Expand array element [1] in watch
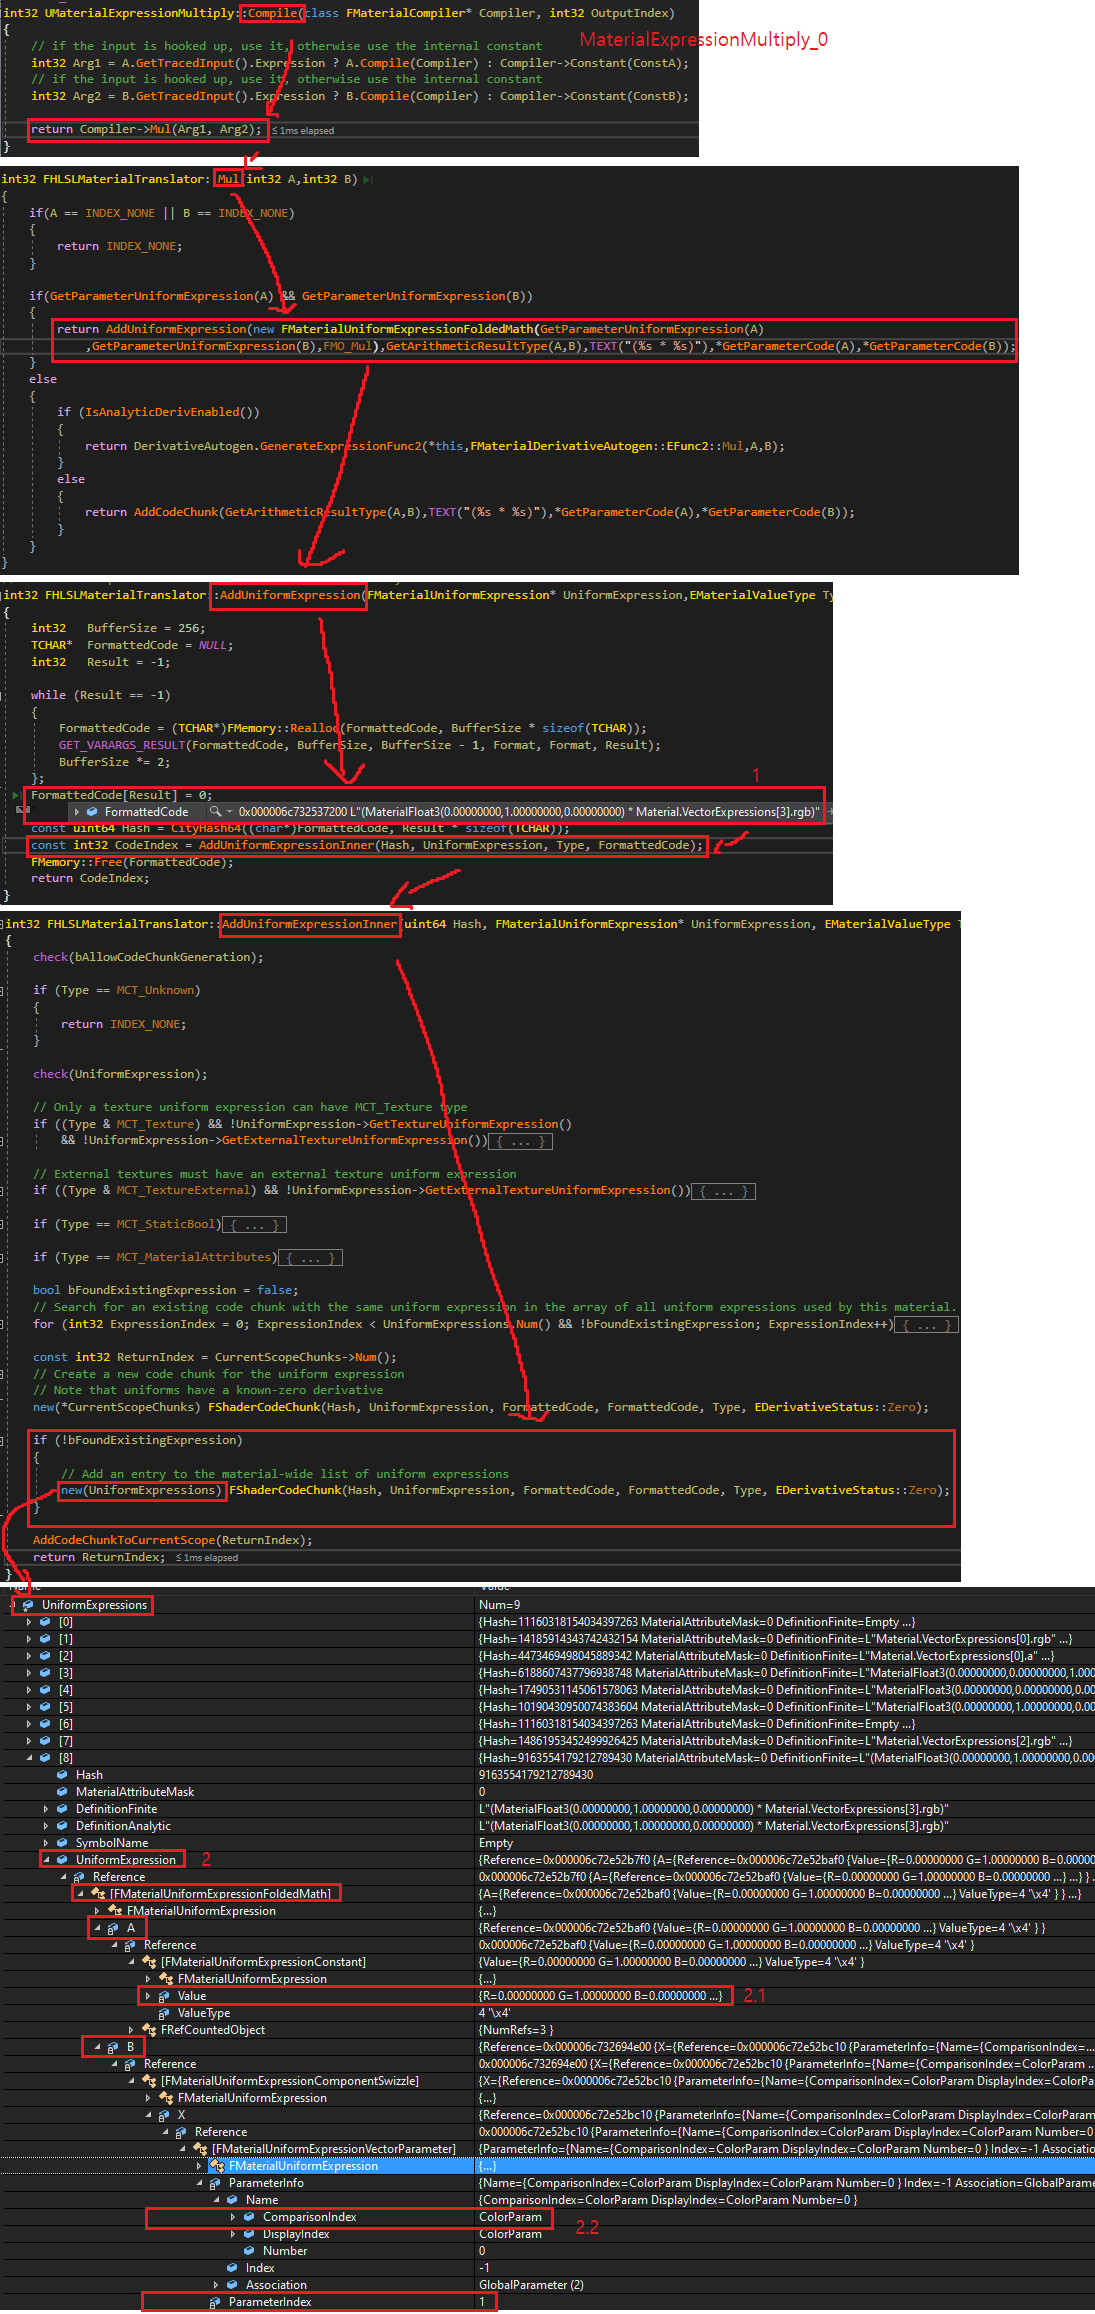Viewport: 1095px width, 2314px height. point(29,1639)
